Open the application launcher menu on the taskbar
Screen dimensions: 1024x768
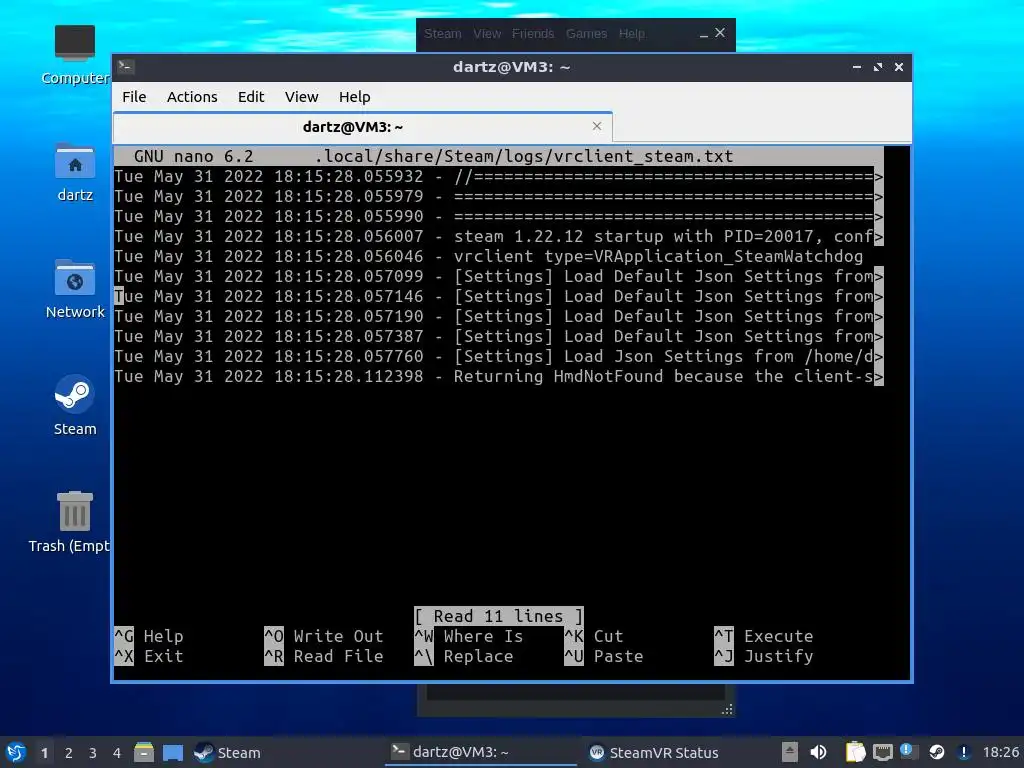tap(16, 752)
